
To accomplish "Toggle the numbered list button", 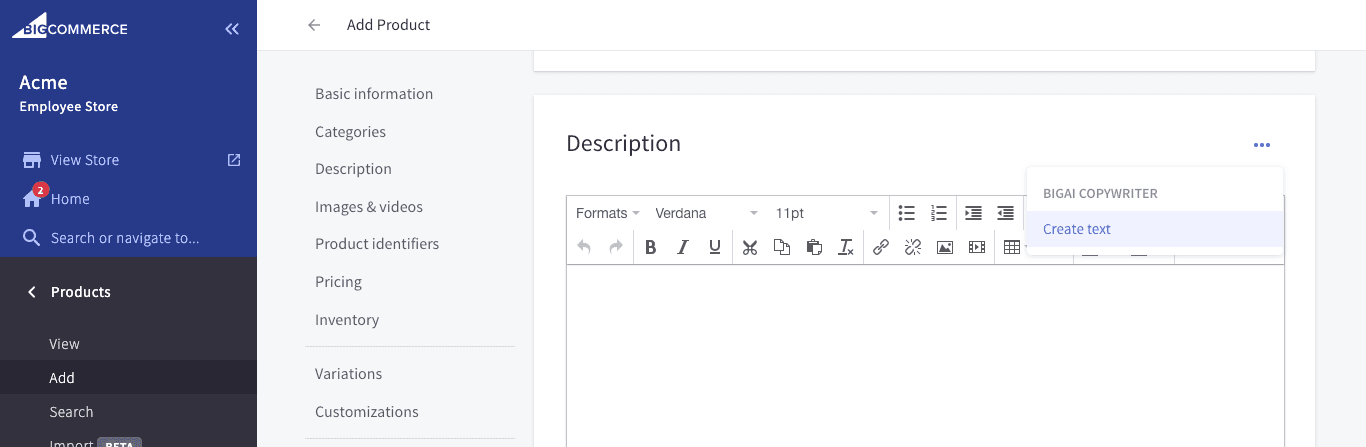I will click(938, 213).
